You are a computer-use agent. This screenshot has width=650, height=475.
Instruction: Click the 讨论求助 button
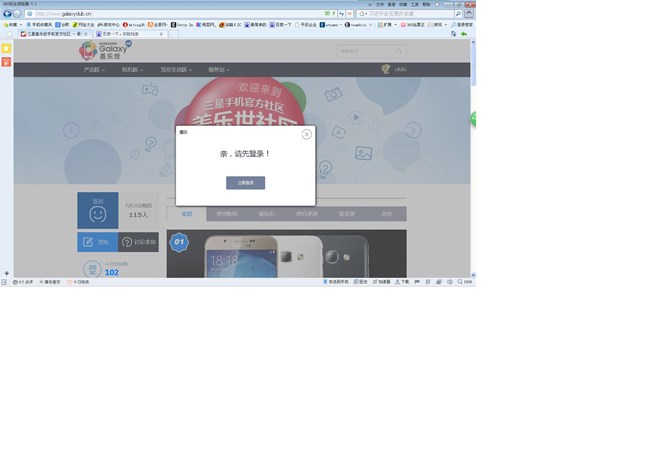tap(138, 242)
